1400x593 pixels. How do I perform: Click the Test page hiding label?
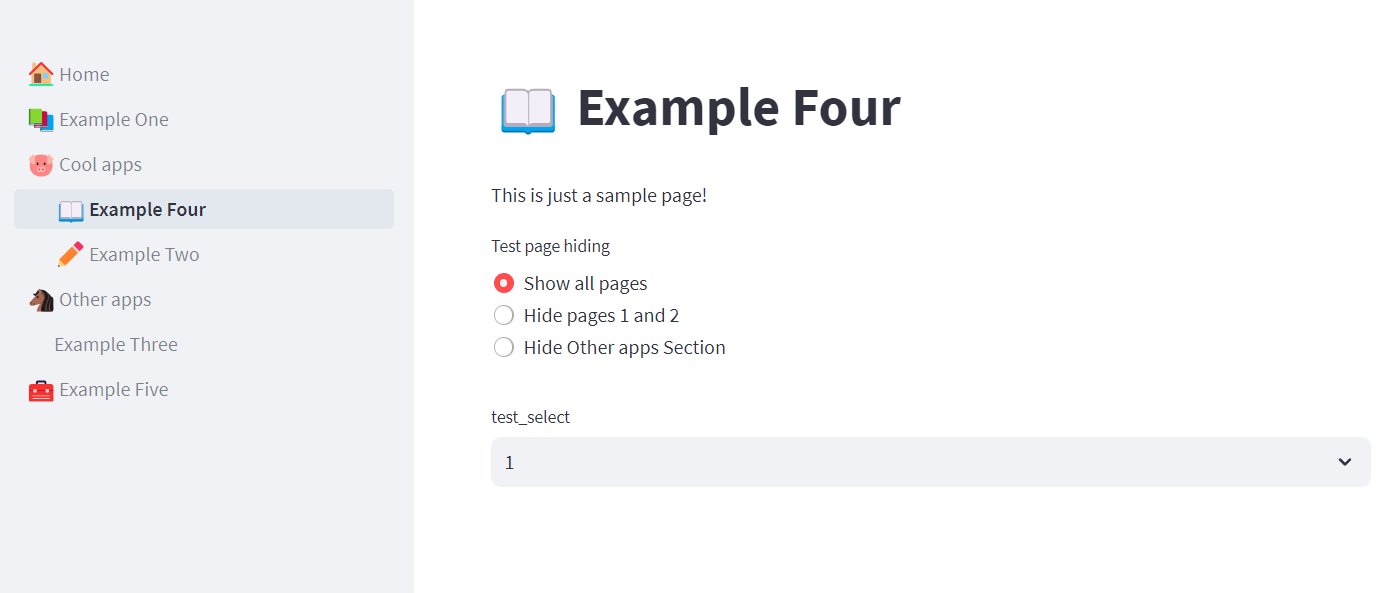550,245
